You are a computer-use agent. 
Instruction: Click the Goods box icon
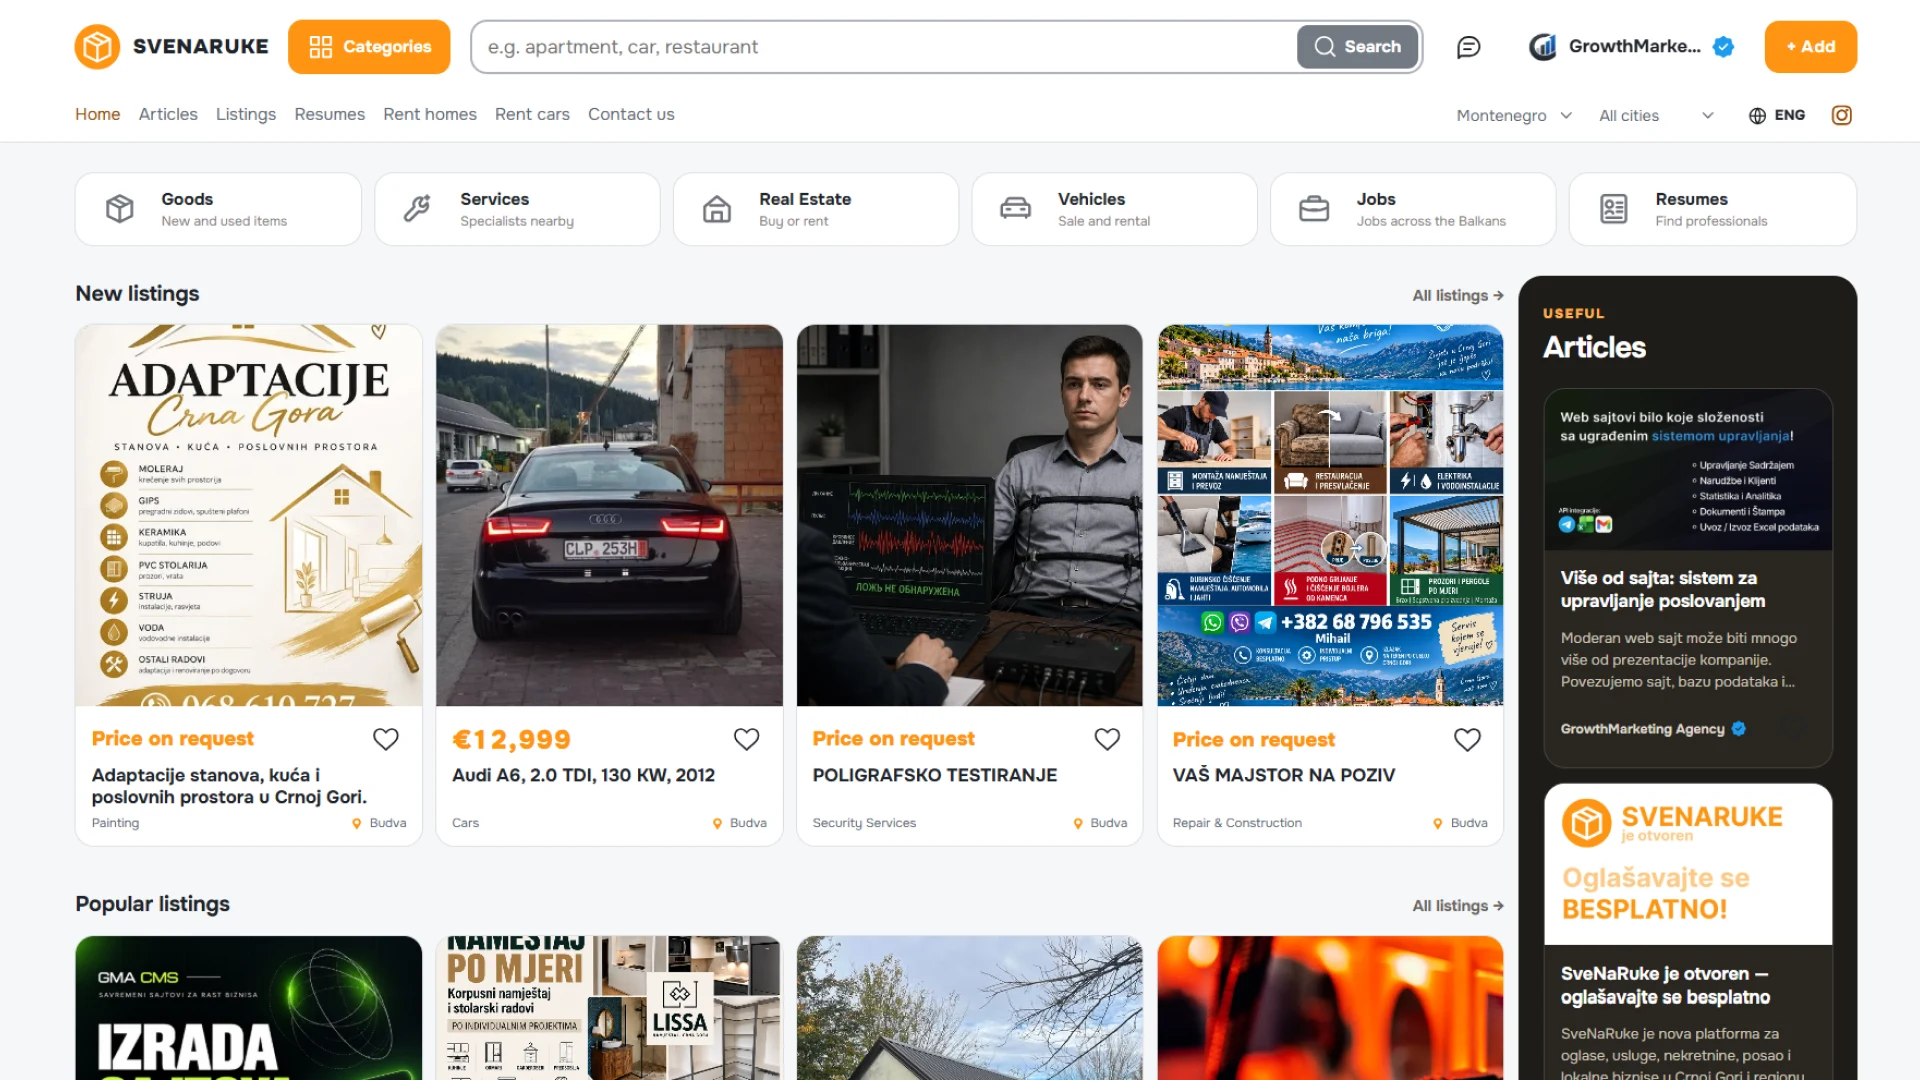tap(120, 209)
